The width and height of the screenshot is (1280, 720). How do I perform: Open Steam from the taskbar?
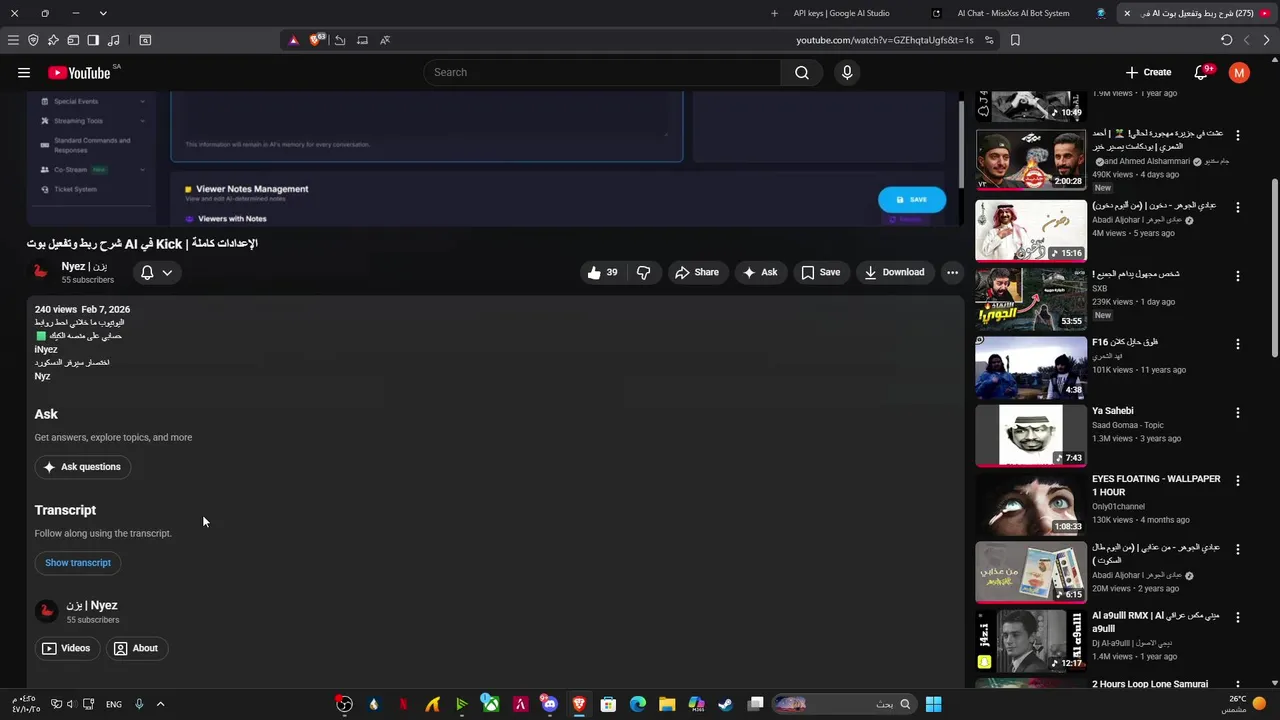[725, 704]
